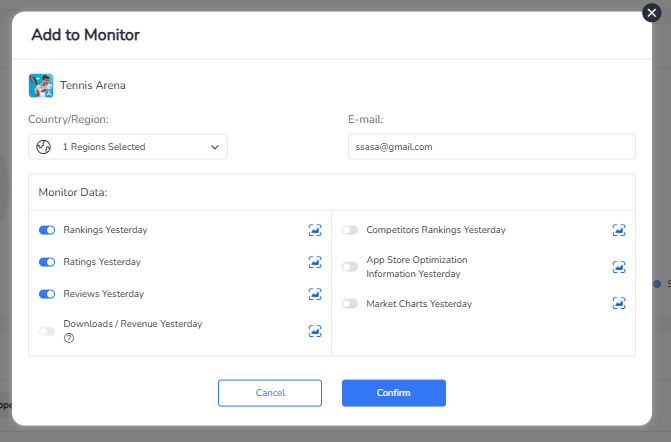Open preview icon for Reviews Yesterday

(315, 294)
